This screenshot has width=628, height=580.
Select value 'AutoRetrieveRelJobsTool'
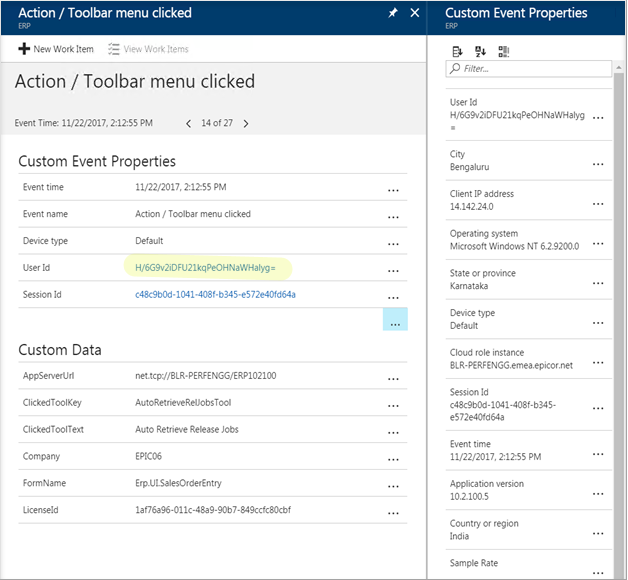tap(183, 403)
